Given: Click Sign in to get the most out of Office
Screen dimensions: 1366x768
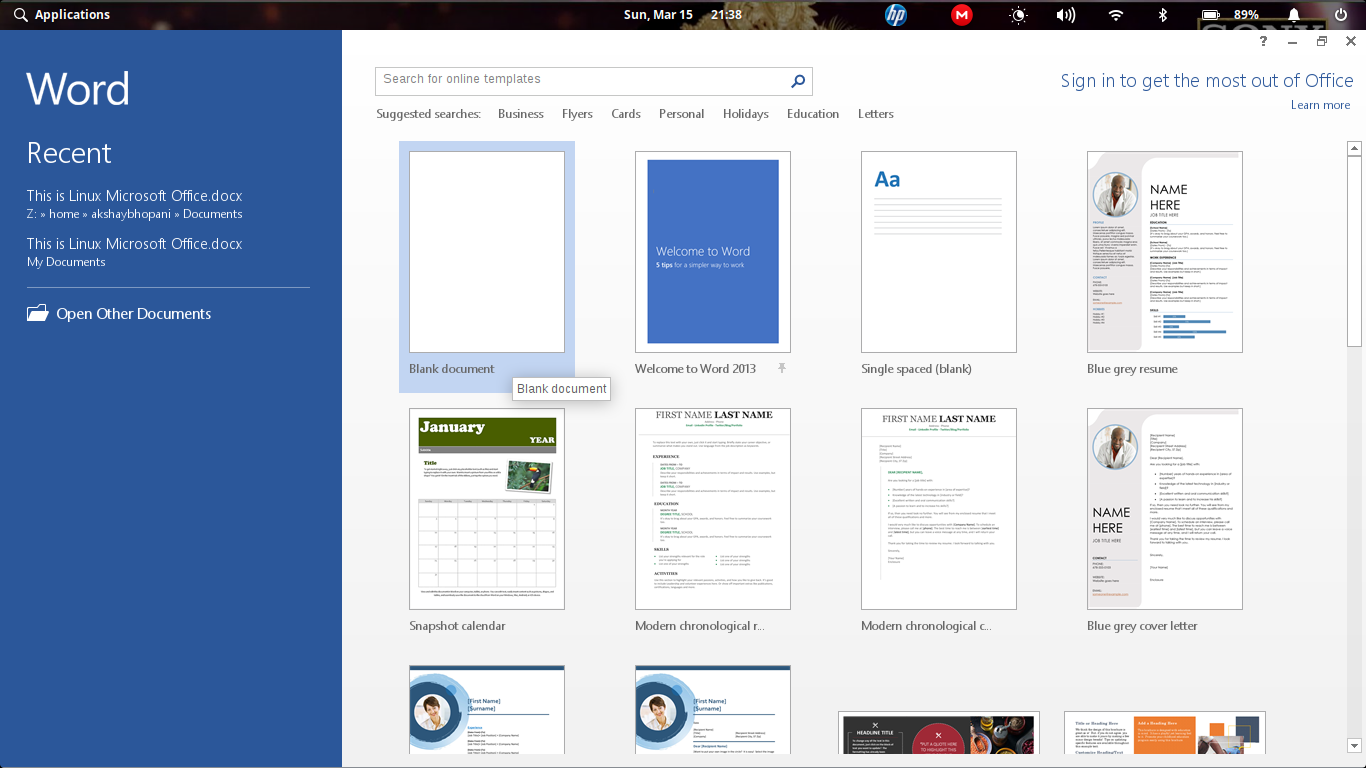Looking at the screenshot, I should 1207,81.
